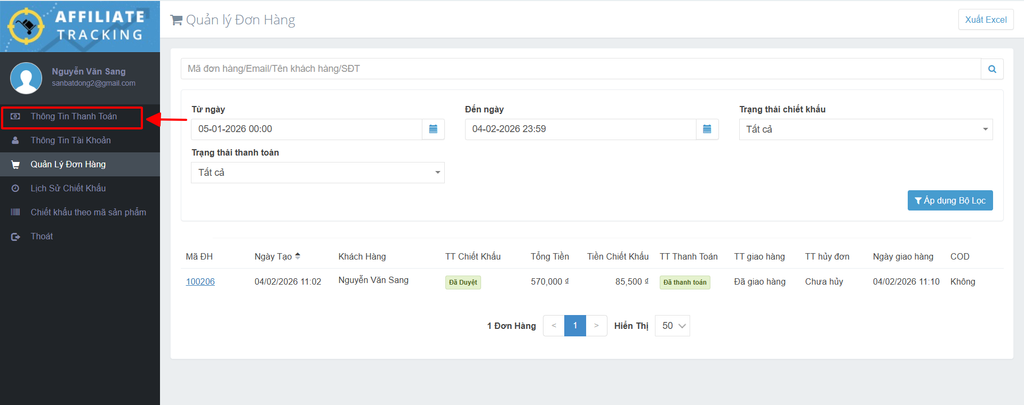Expand the 'Trạng thái chiết khấu' dropdown

(865, 129)
